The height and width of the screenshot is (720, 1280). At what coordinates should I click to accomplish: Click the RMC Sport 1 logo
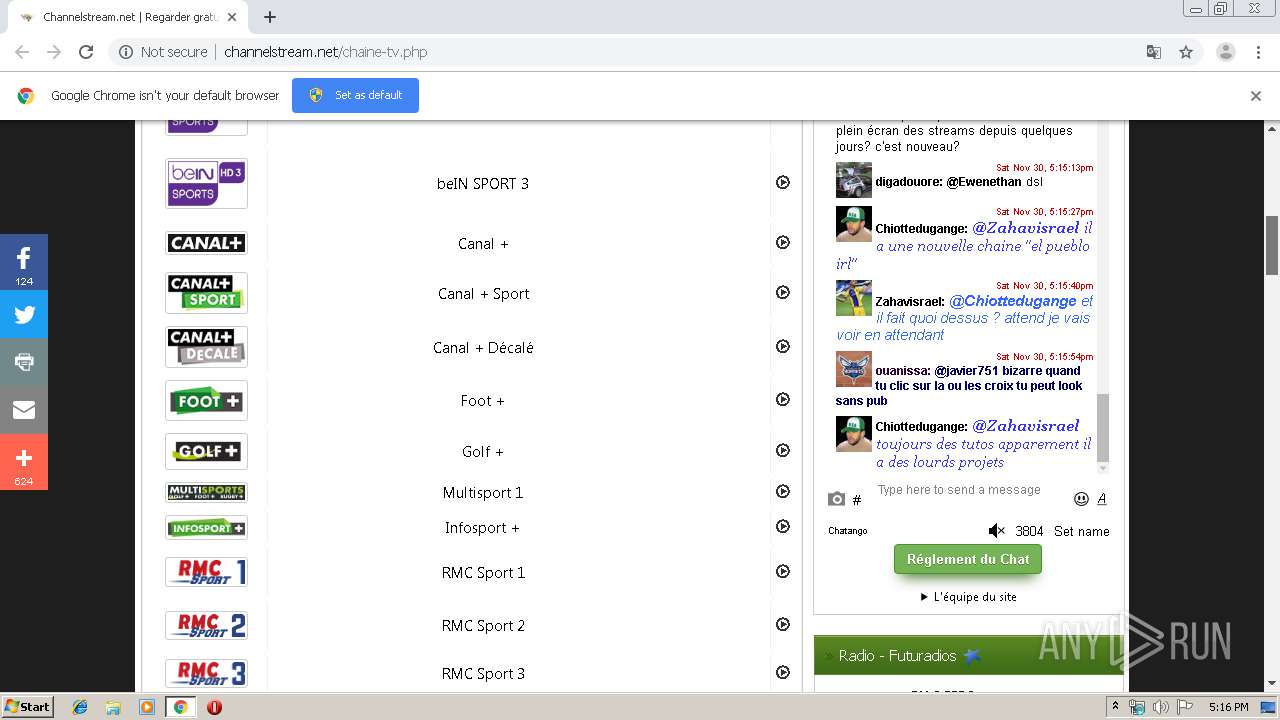coord(206,572)
